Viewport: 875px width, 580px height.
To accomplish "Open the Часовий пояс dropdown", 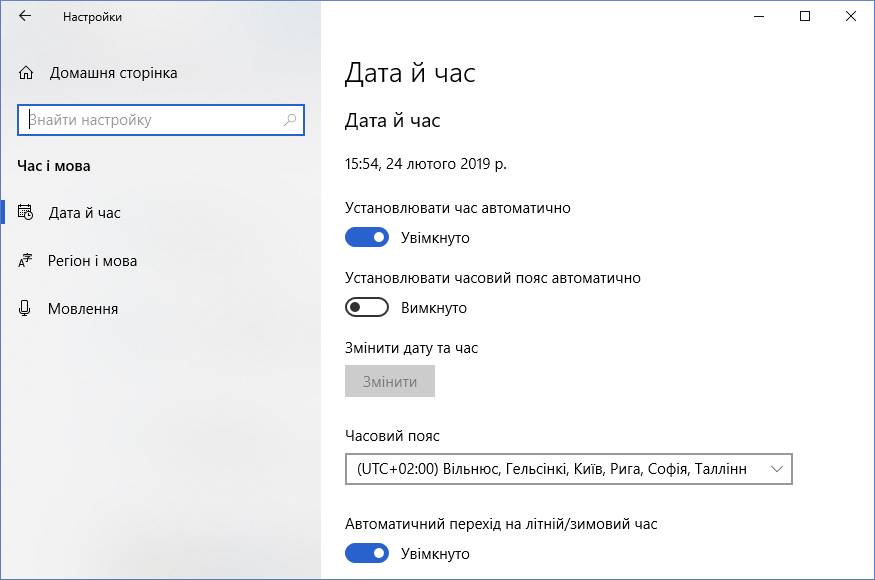I will click(569, 469).
